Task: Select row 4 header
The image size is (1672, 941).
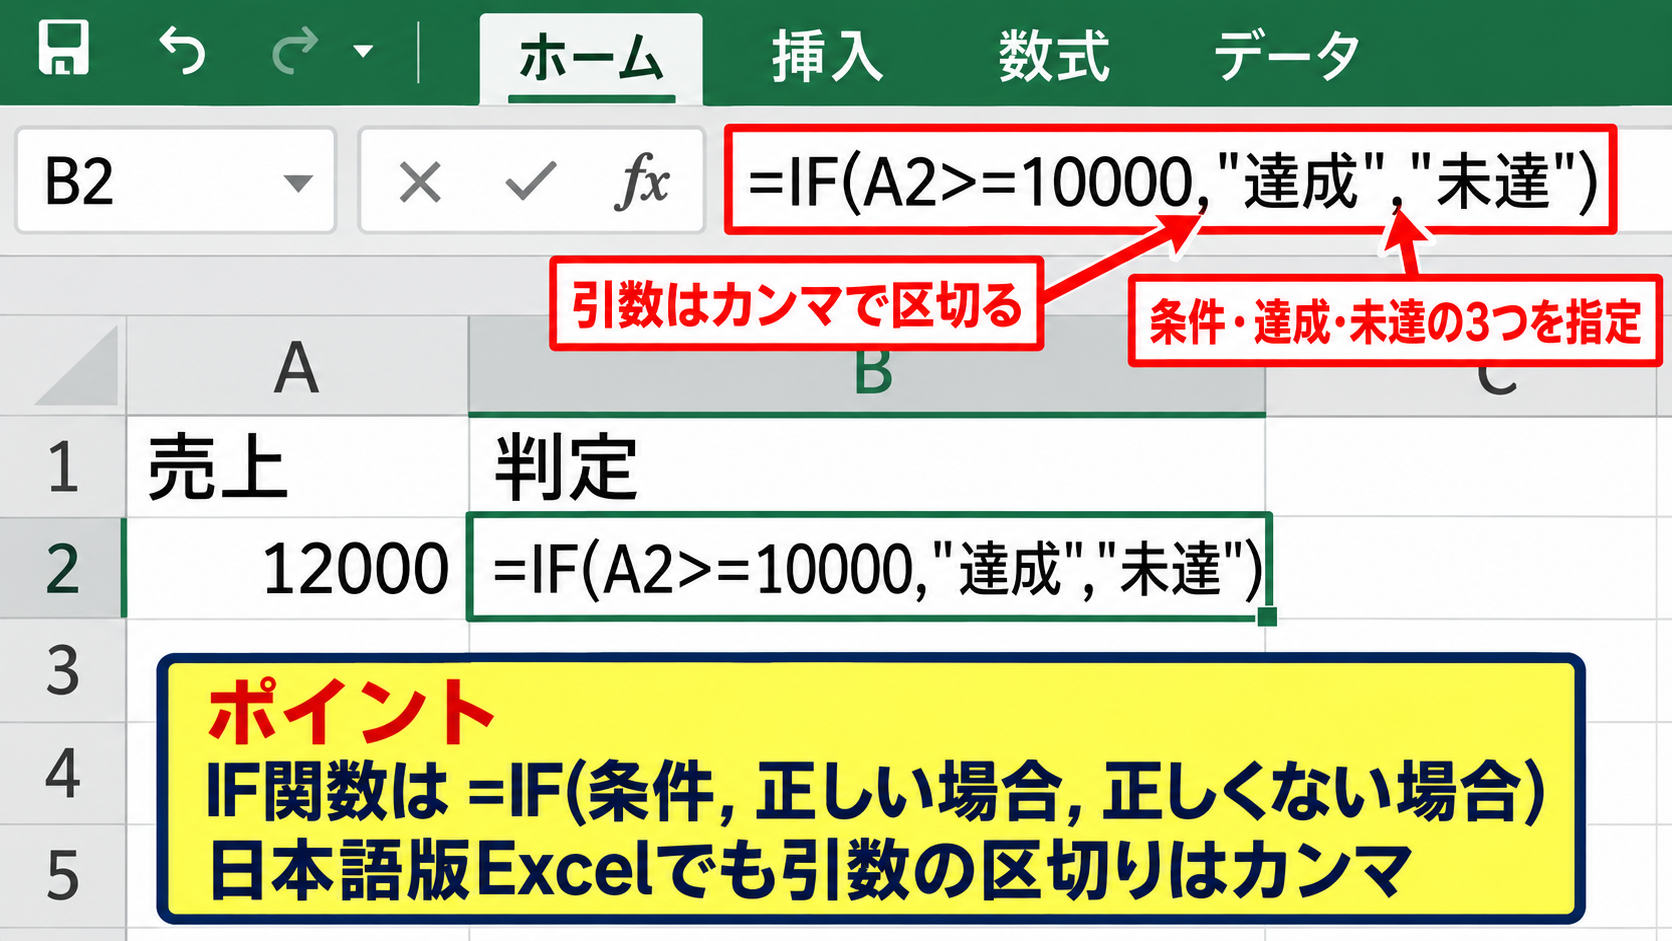Action: tap(62, 772)
